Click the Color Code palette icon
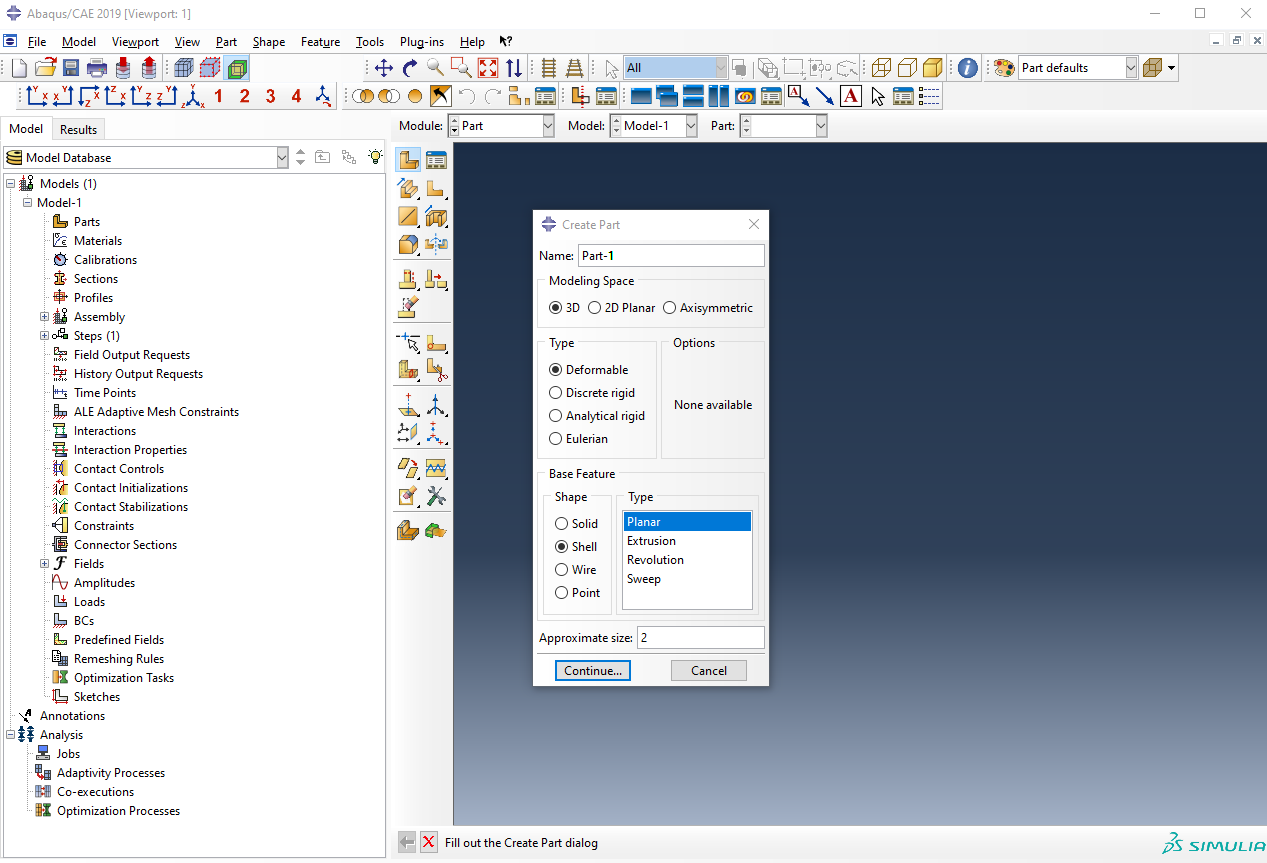Screen dimensions: 1267x863 pos(1003,68)
